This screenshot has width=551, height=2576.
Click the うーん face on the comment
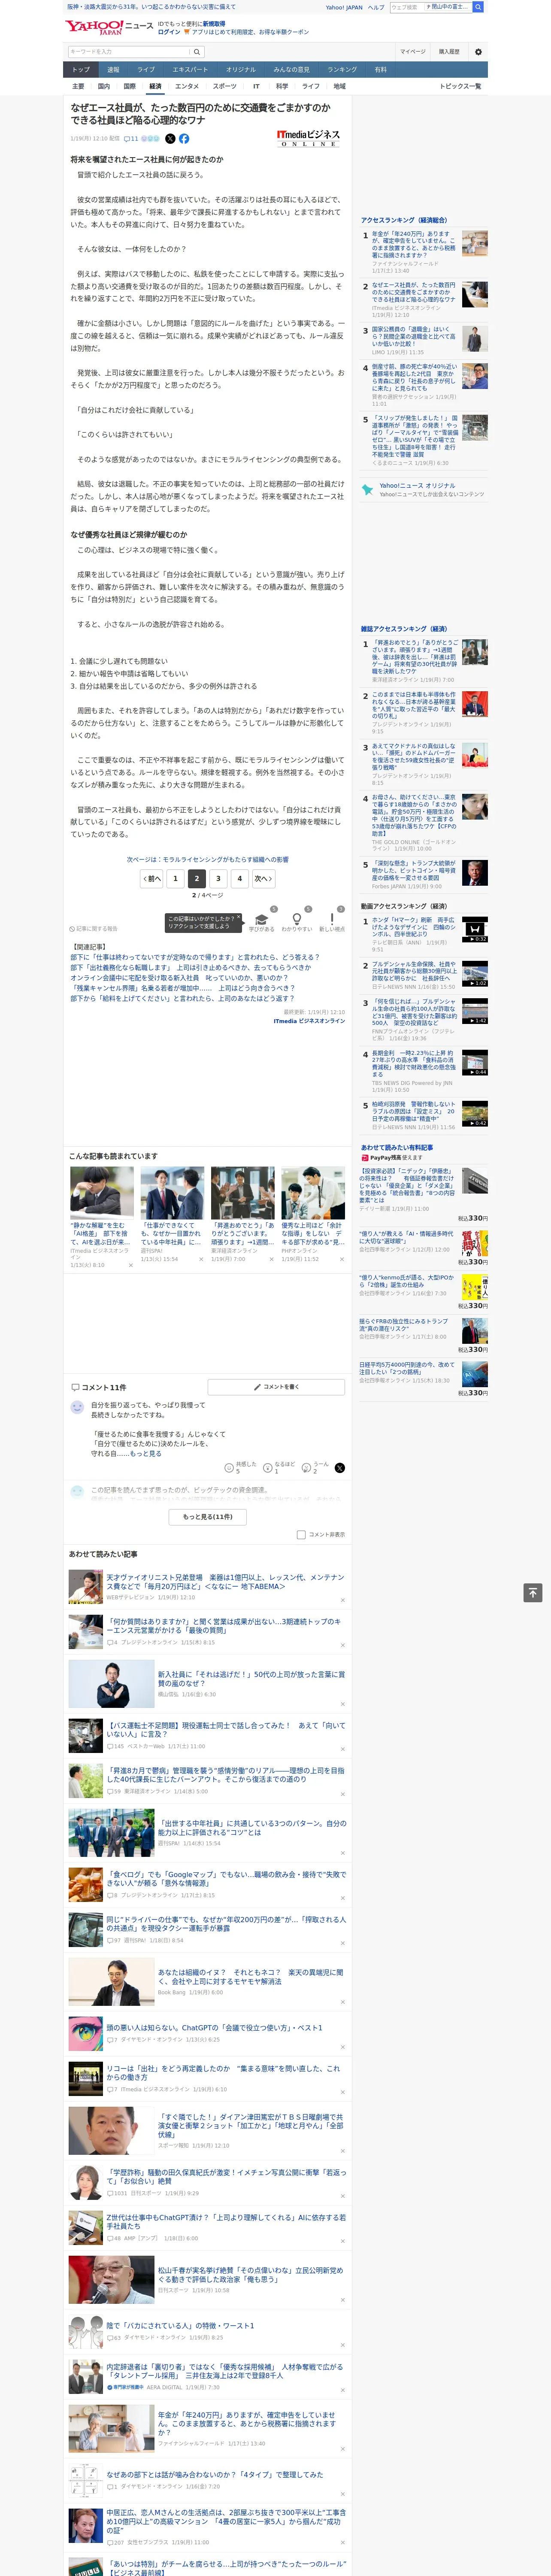(x=307, y=1467)
